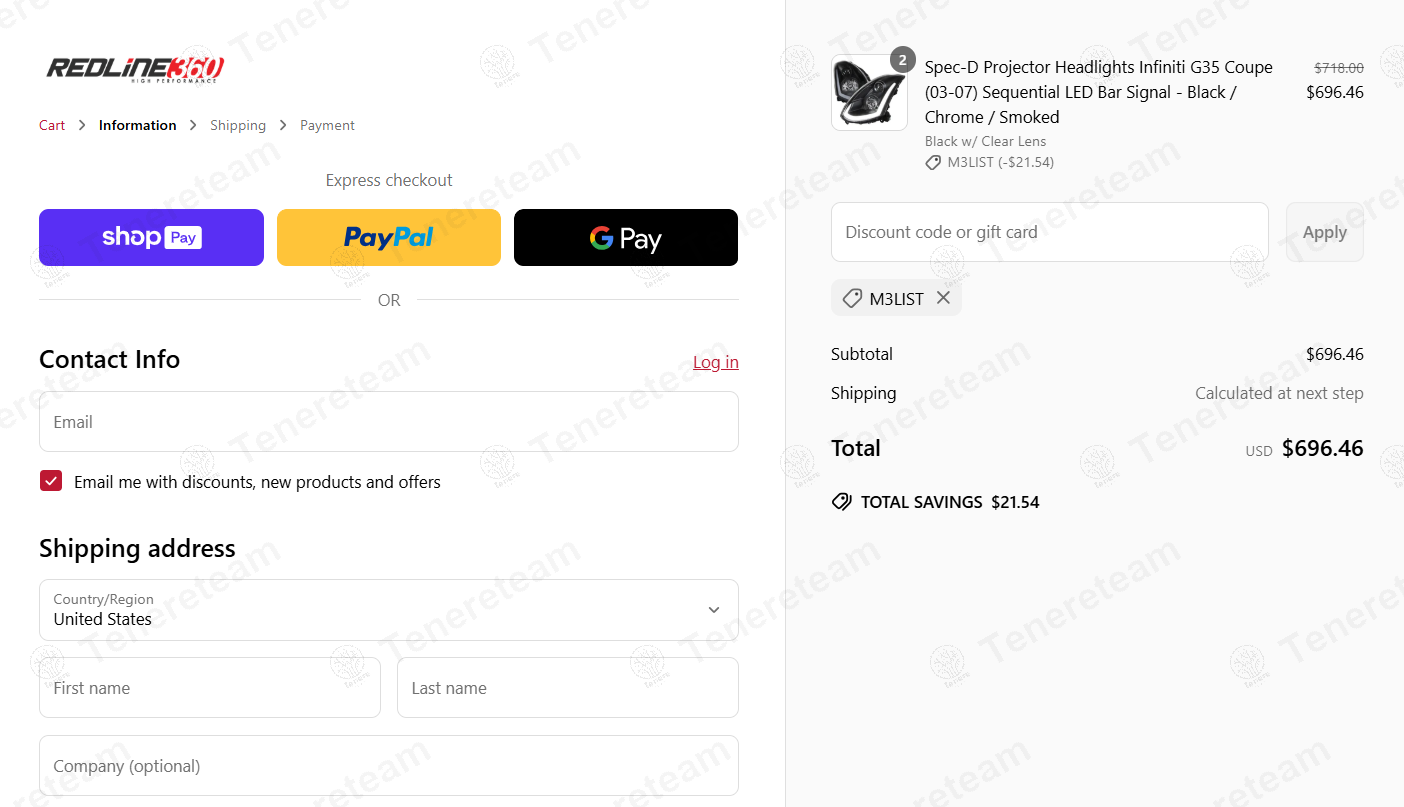Click the Discount code or gift card field
The width and height of the screenshot is (1404, 807).
(1050, 232)
